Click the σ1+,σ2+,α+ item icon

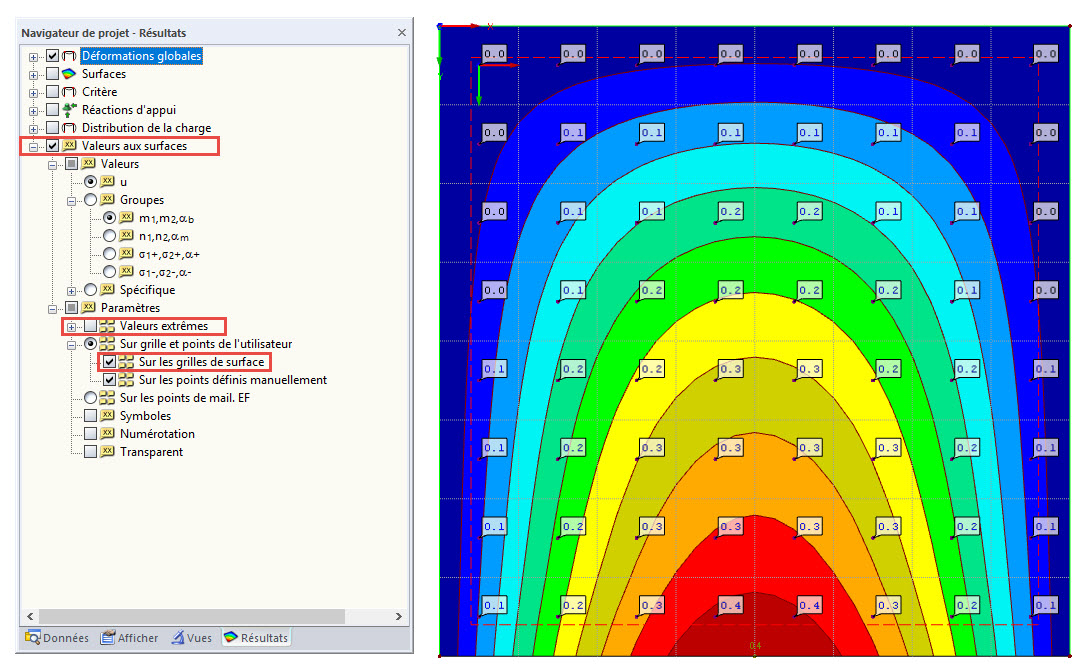point(126,253)
